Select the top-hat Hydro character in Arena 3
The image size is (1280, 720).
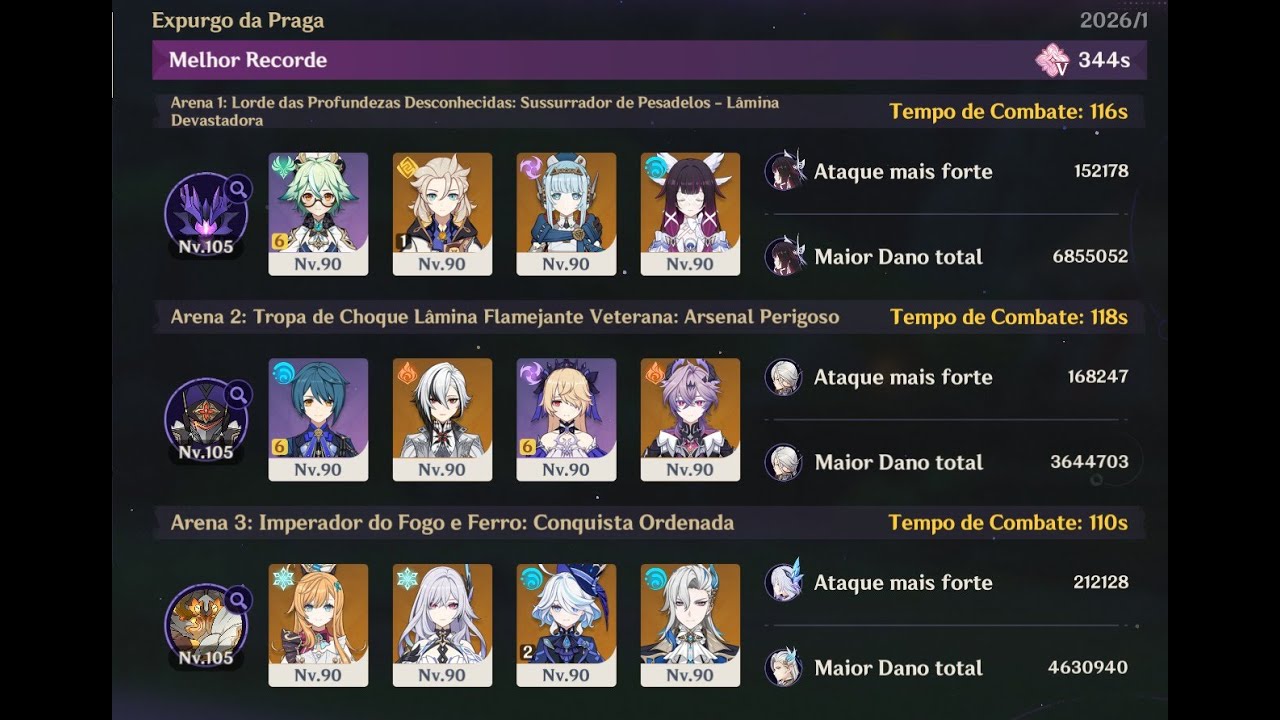point(566,626)
